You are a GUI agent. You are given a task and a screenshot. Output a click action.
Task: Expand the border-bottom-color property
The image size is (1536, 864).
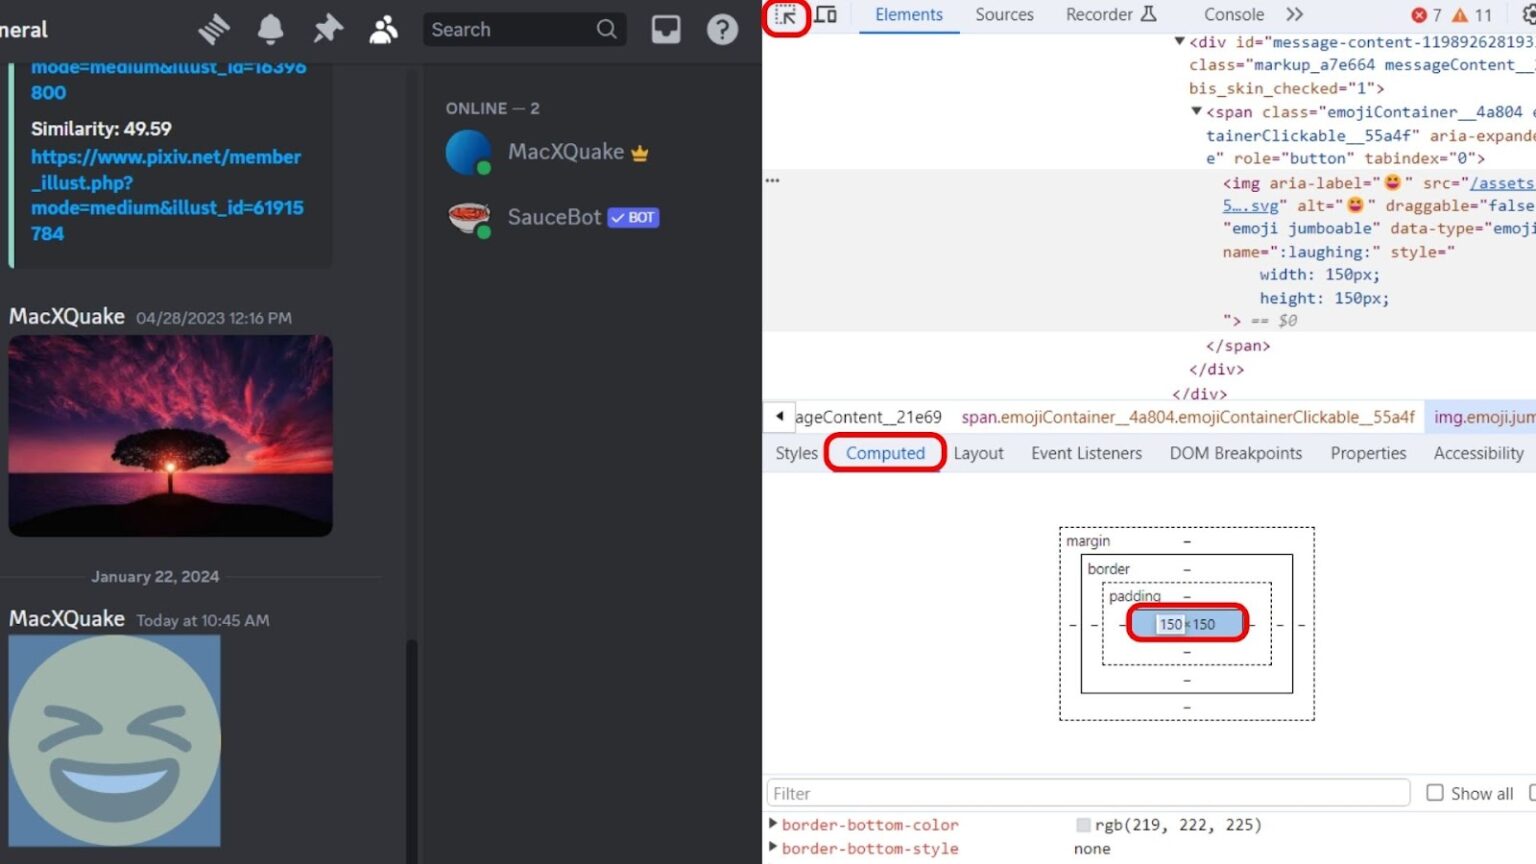[772, 825]
